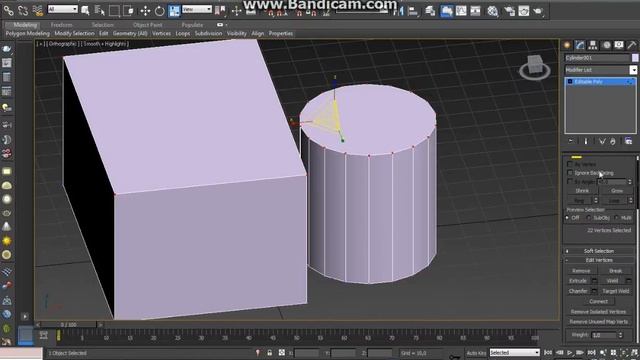The image size is (640, 360).
Task: Open the Modifier List dropdown
Action: pos(600,70)
